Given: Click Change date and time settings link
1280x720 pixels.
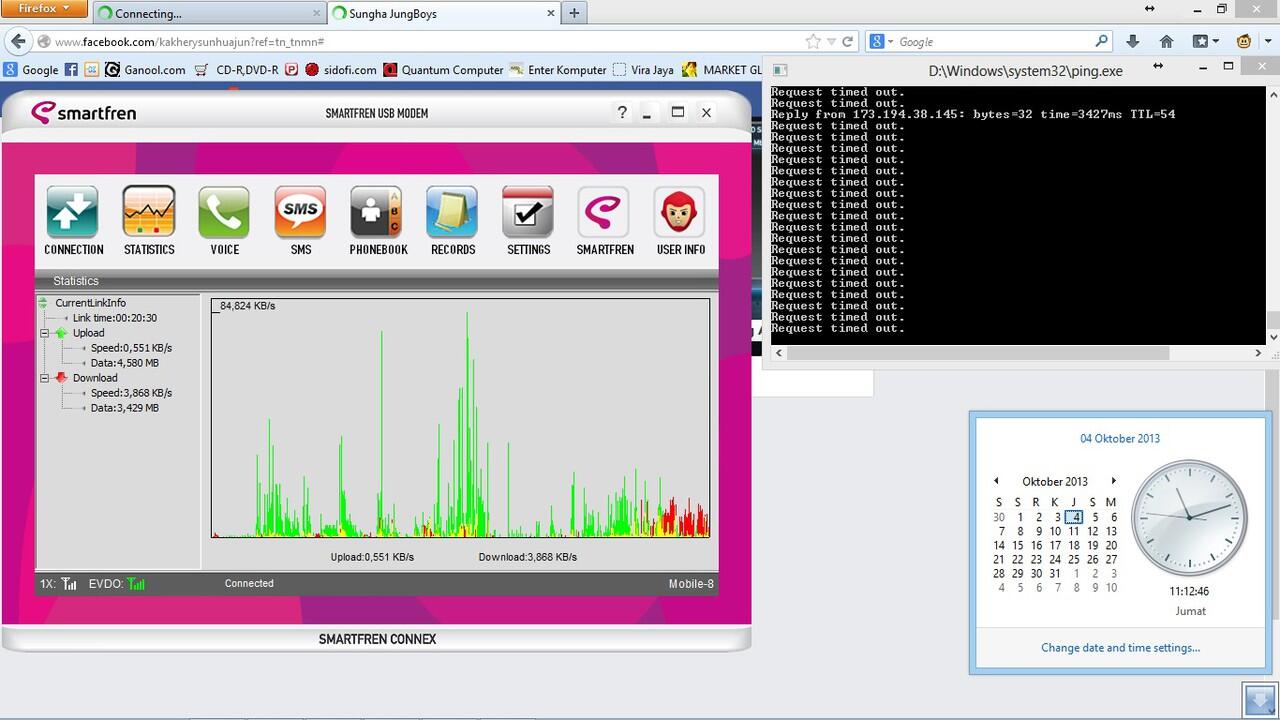Looking at the screenshot, I should 1120,648.
